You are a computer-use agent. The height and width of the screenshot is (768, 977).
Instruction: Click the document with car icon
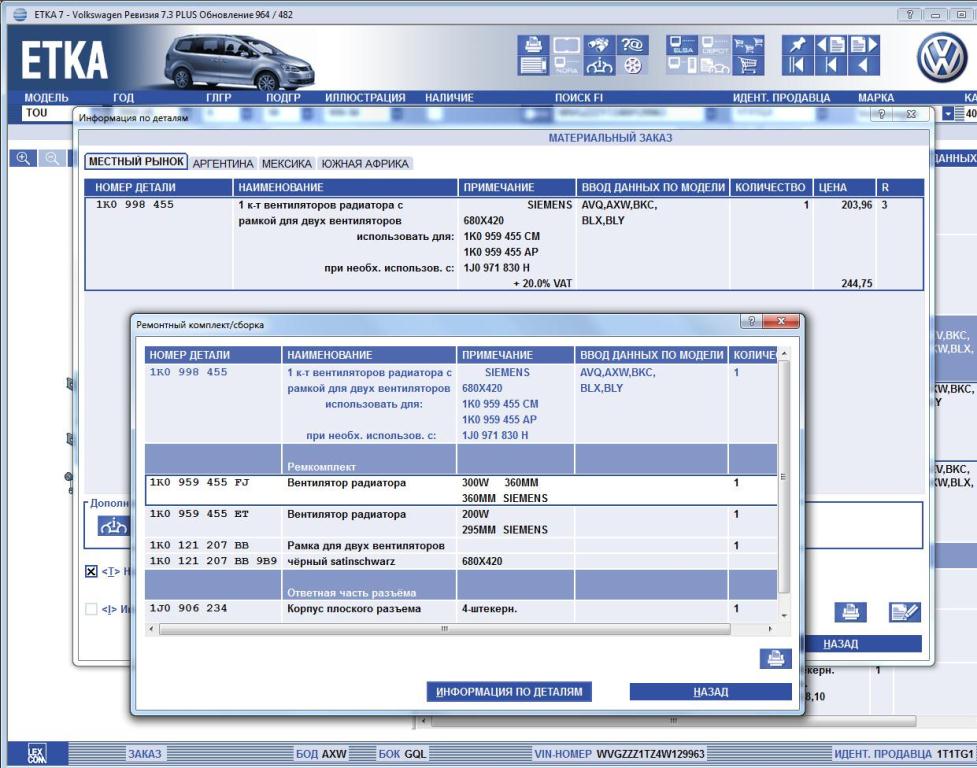point(715,65)
